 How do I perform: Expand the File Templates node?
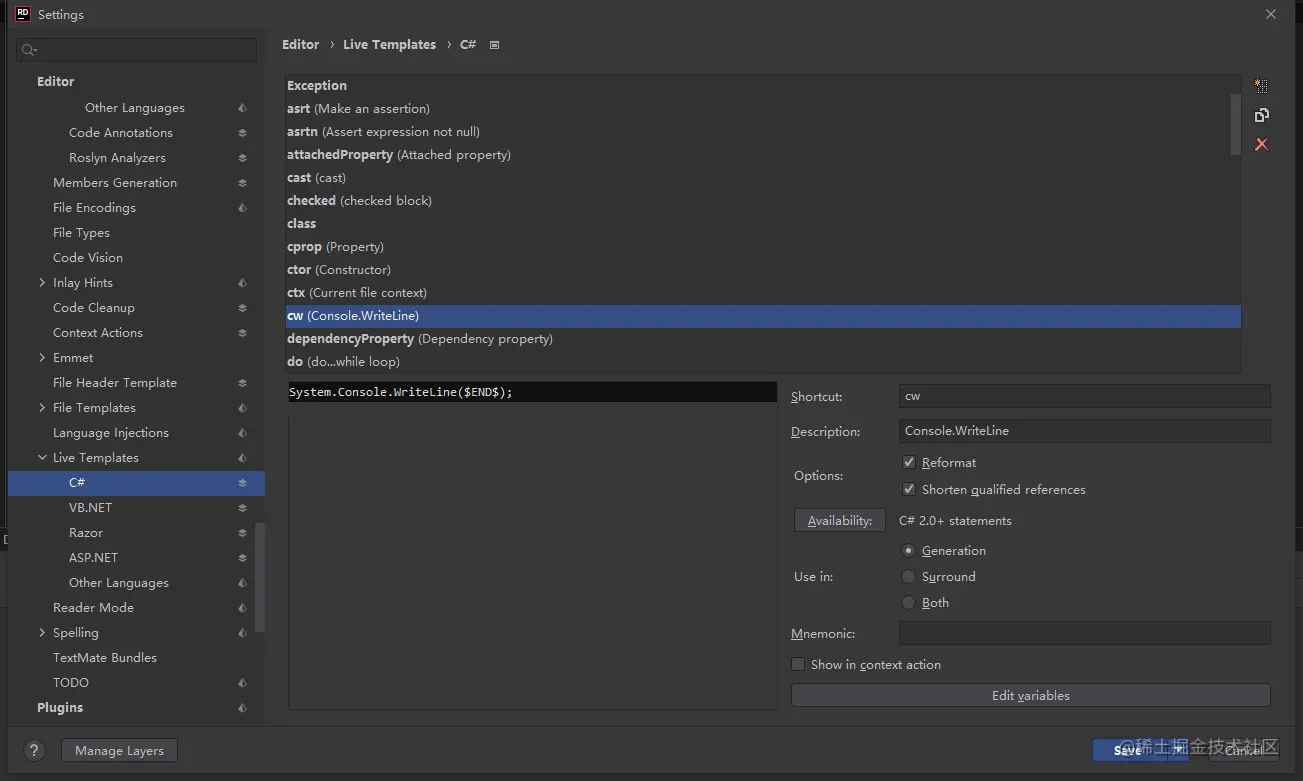[42, 408]
